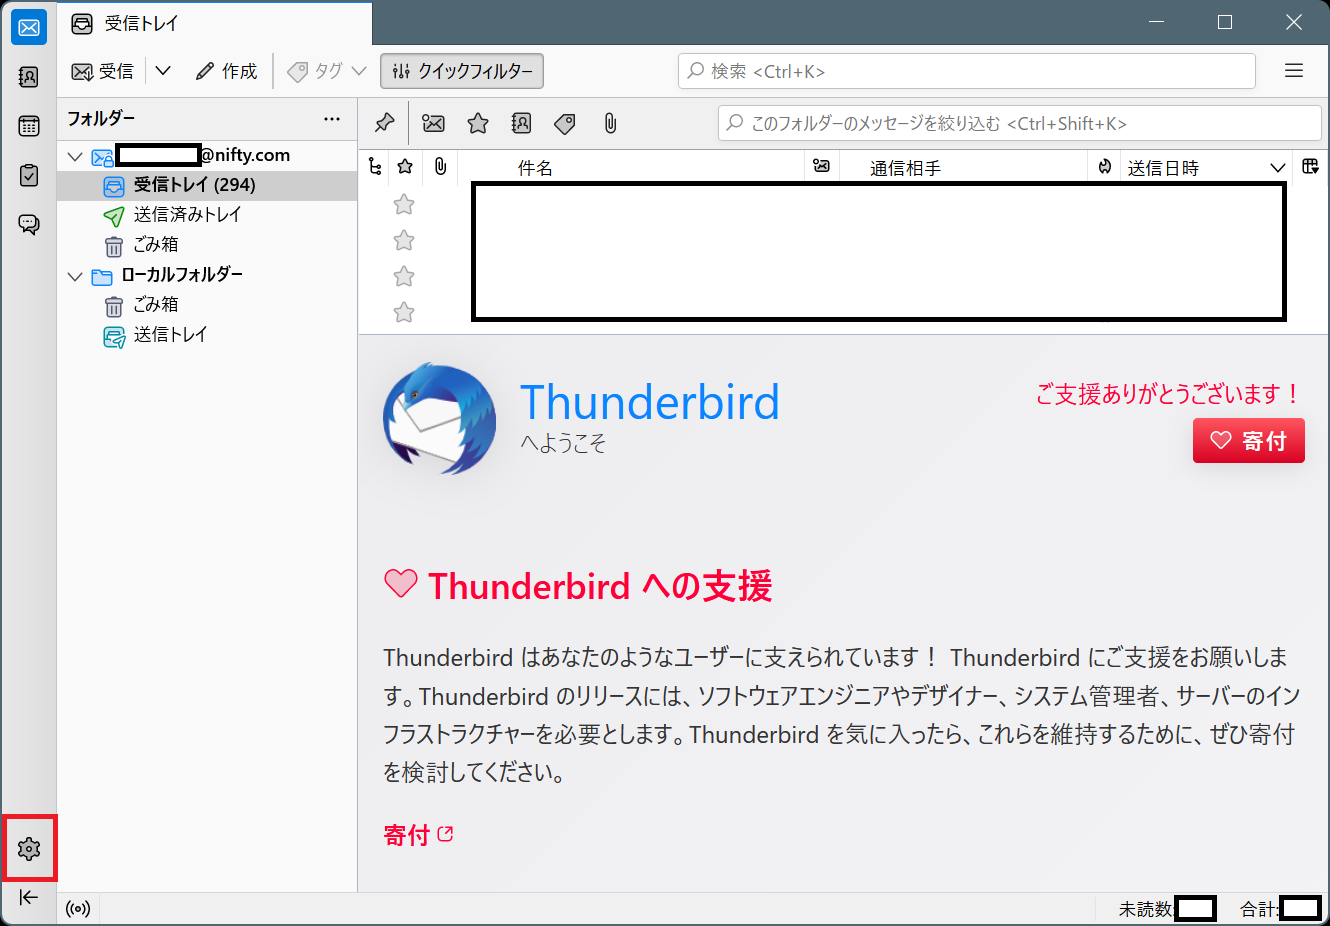Open the Tasks space in the sidebar

[x=29, y=175]
